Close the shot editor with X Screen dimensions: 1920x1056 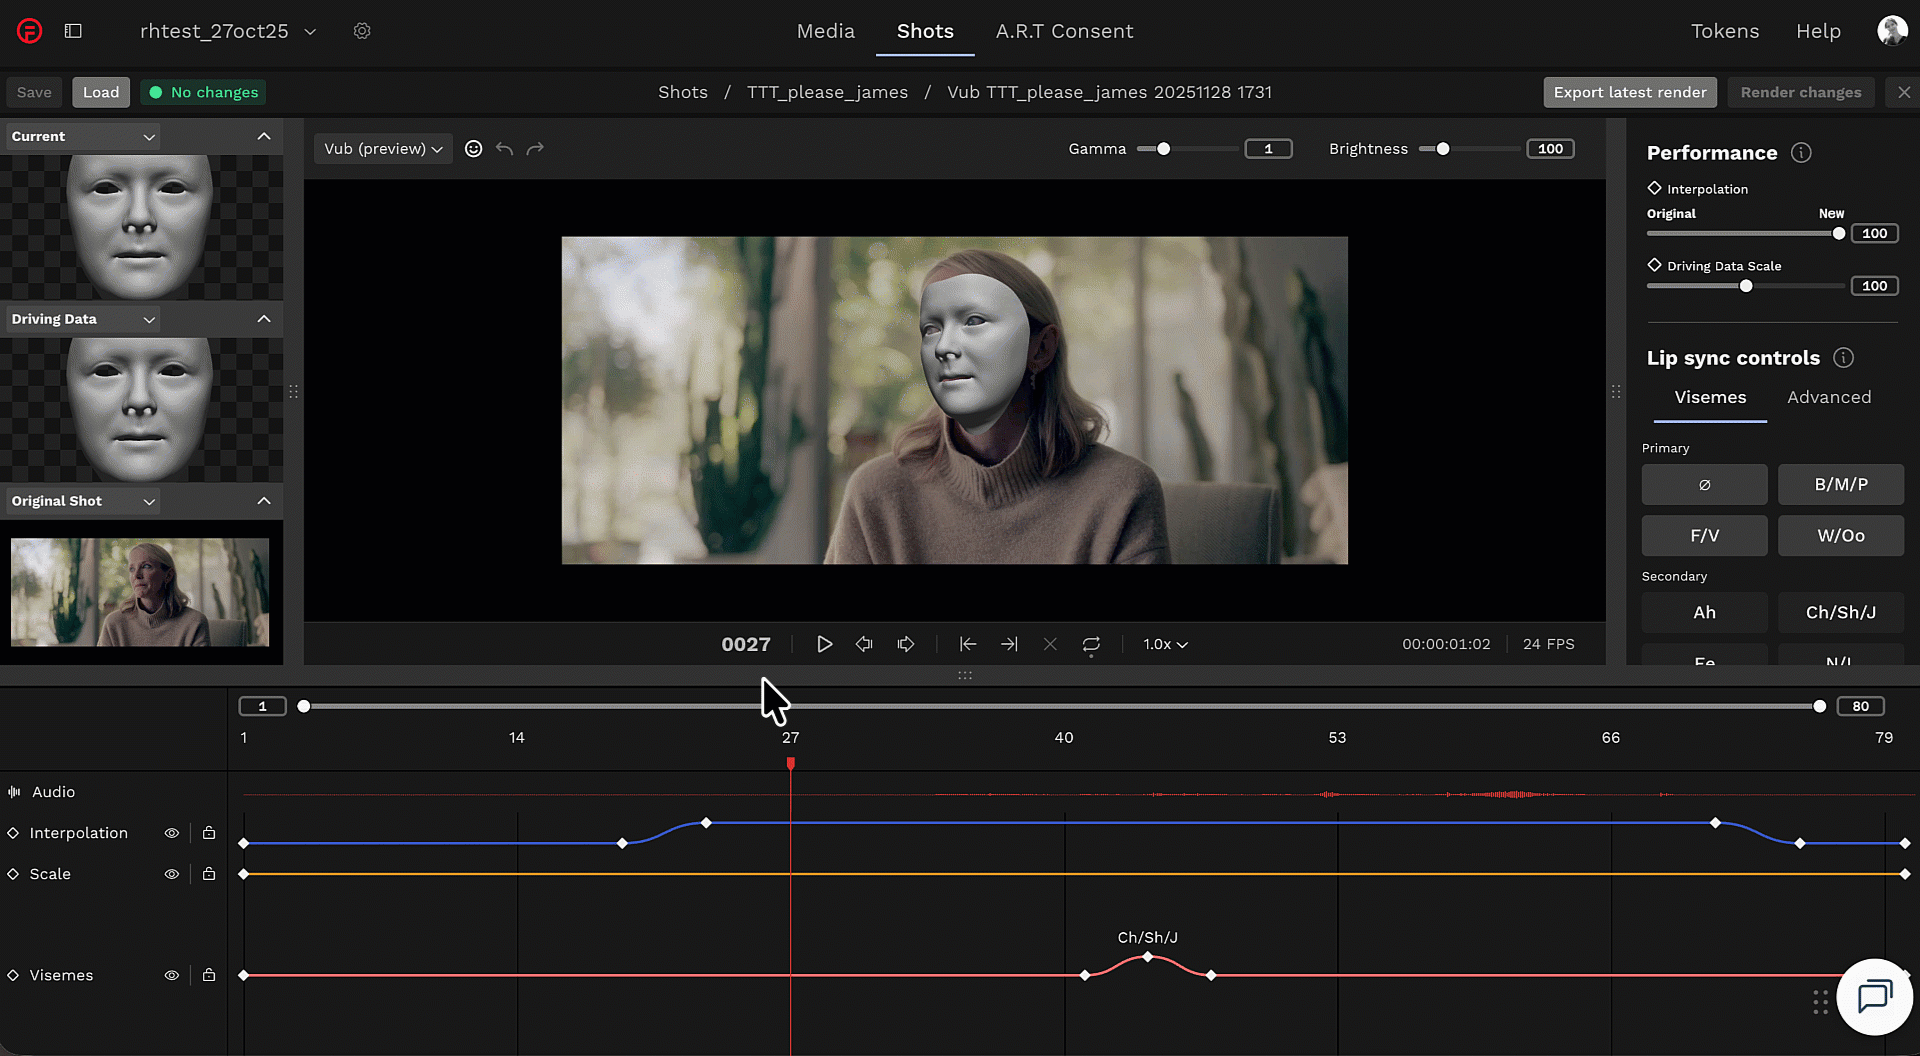click(x=1904, y=92)
